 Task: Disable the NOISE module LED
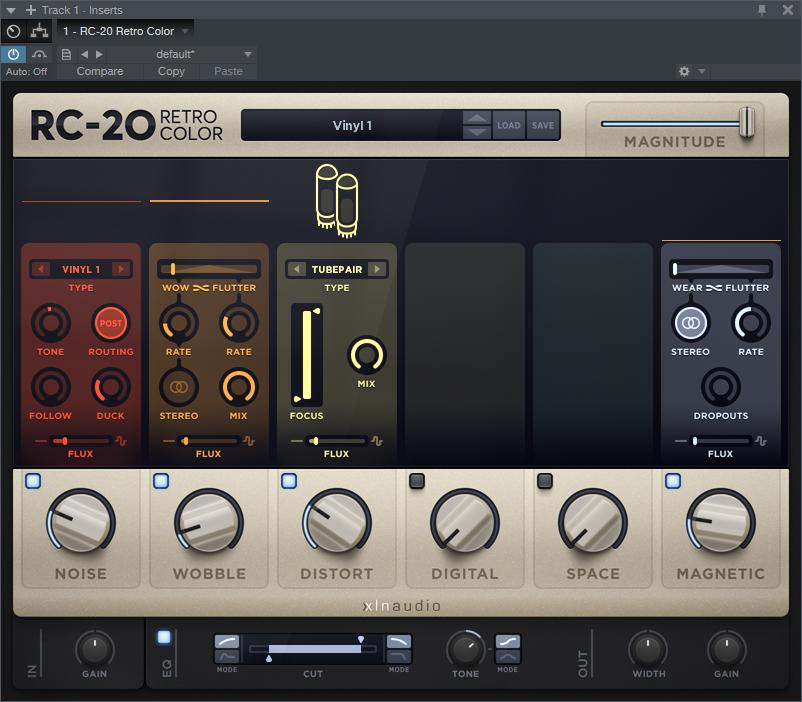[x=33, y=480]
